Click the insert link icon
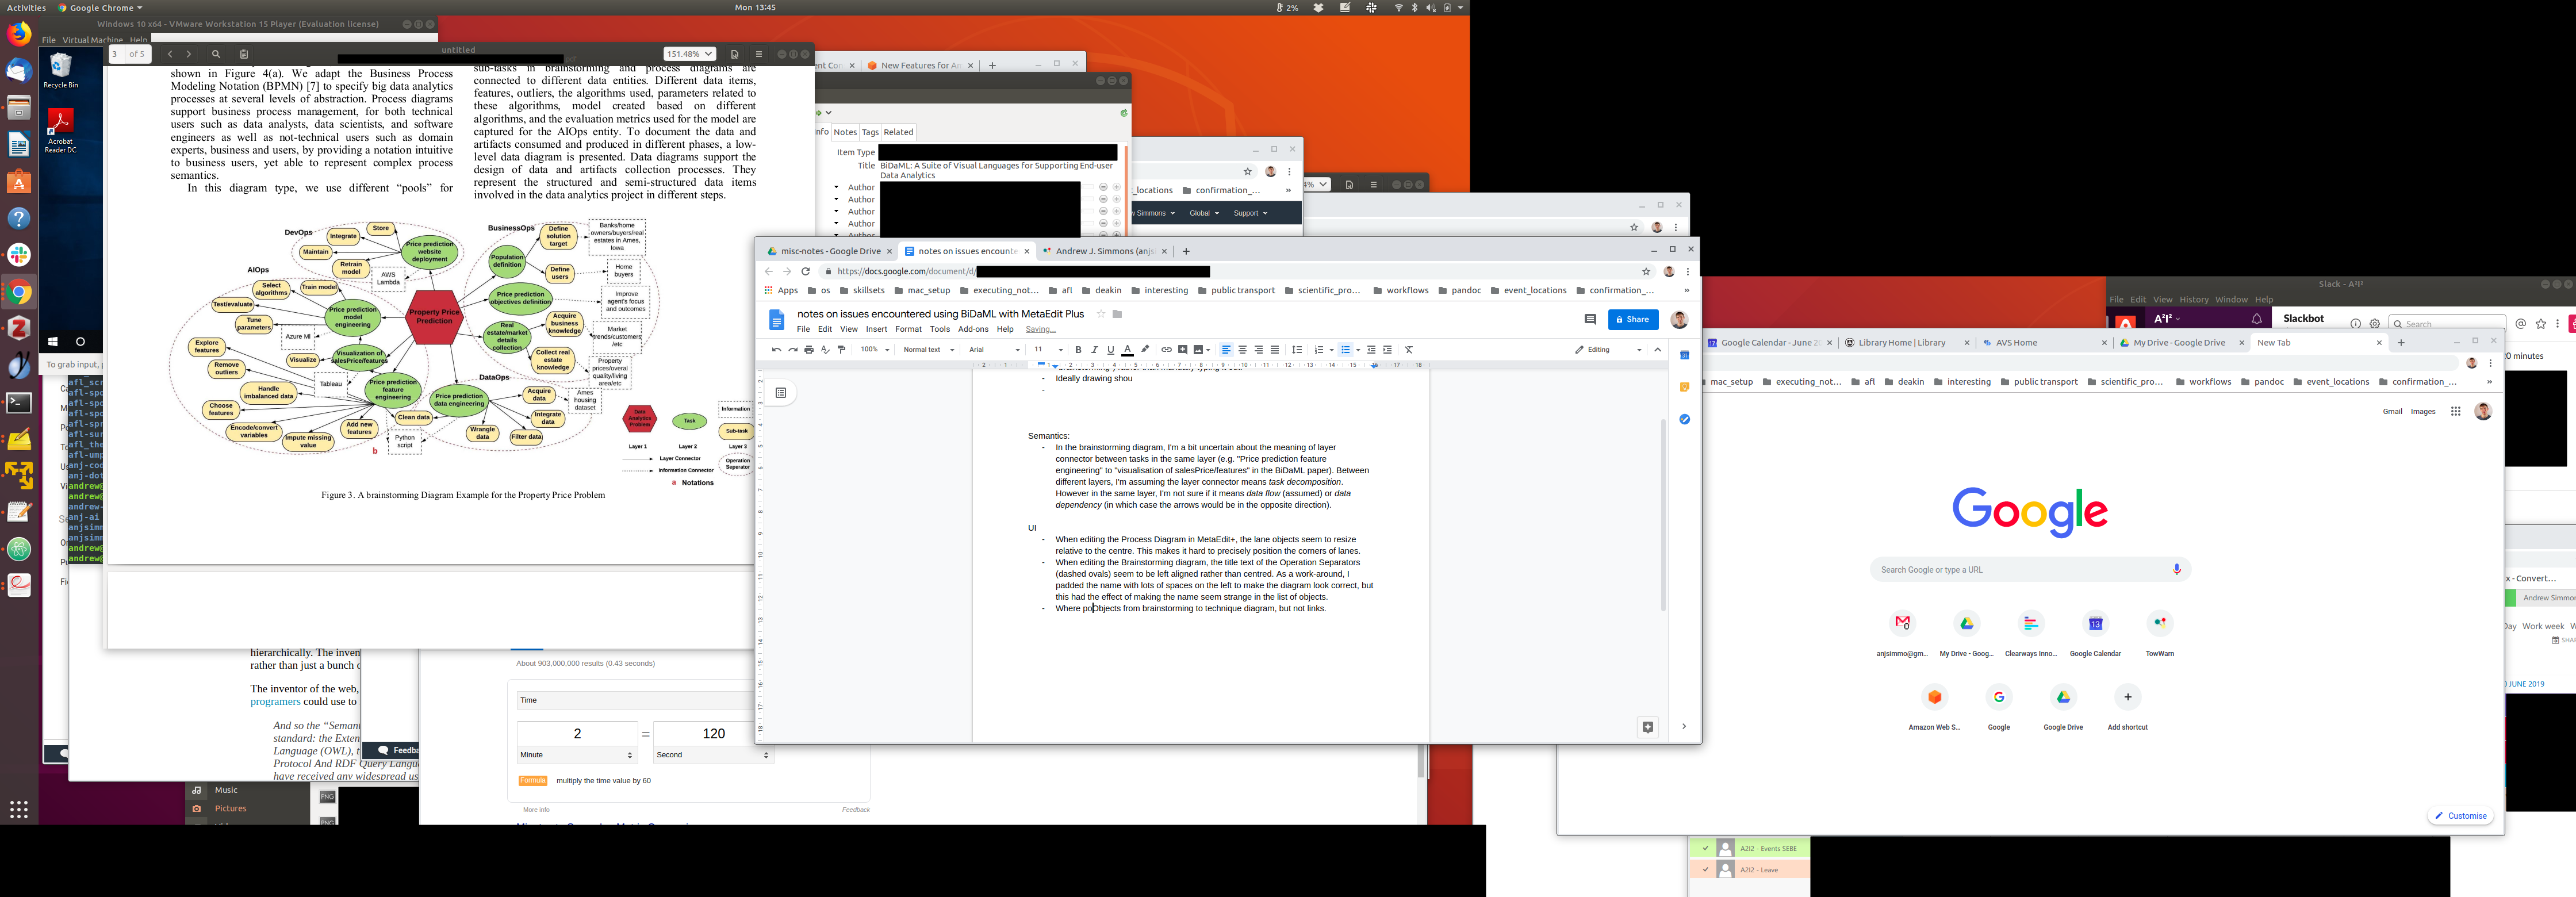Viewport: 2576px width, 897px height. point(1166,350)
